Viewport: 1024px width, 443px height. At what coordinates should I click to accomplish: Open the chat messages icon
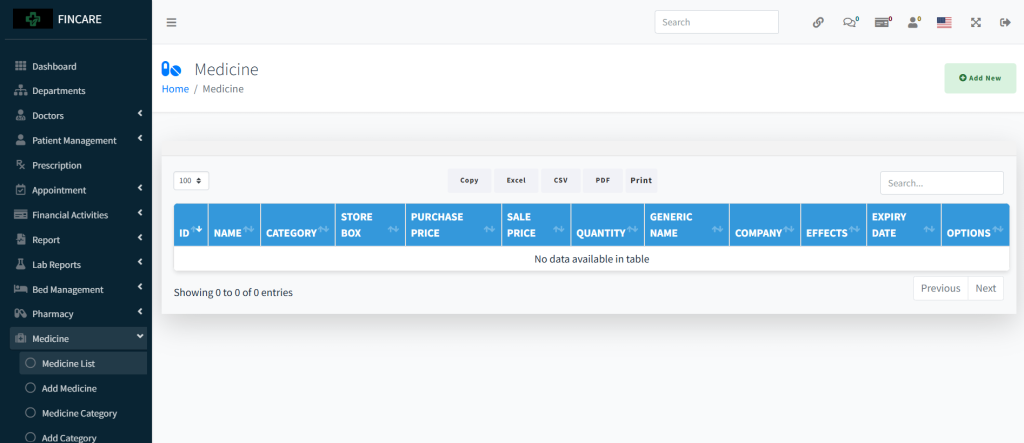click(x=850, y=22)
